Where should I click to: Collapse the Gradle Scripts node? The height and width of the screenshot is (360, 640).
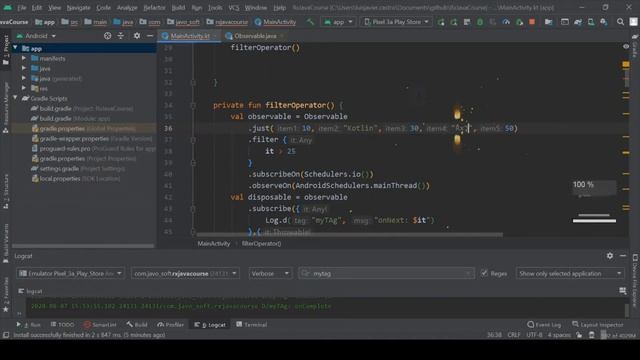coord(15,98)
